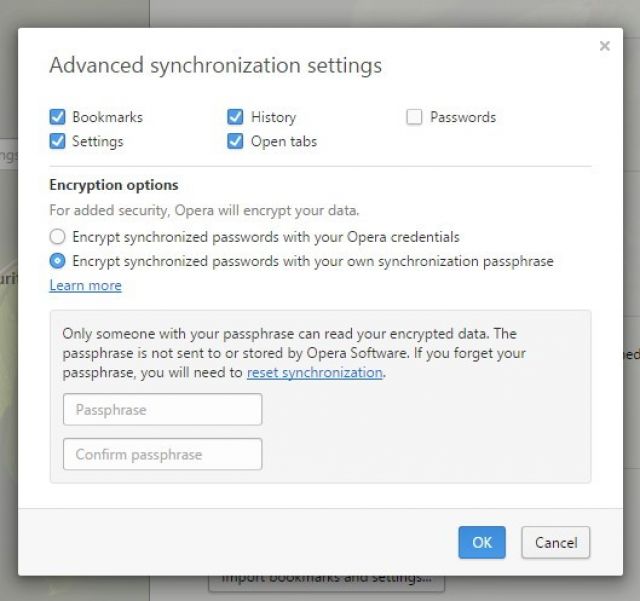
Task: Disable the History sync checkbox
Action: pyautogui.click(x=235, y=117)
